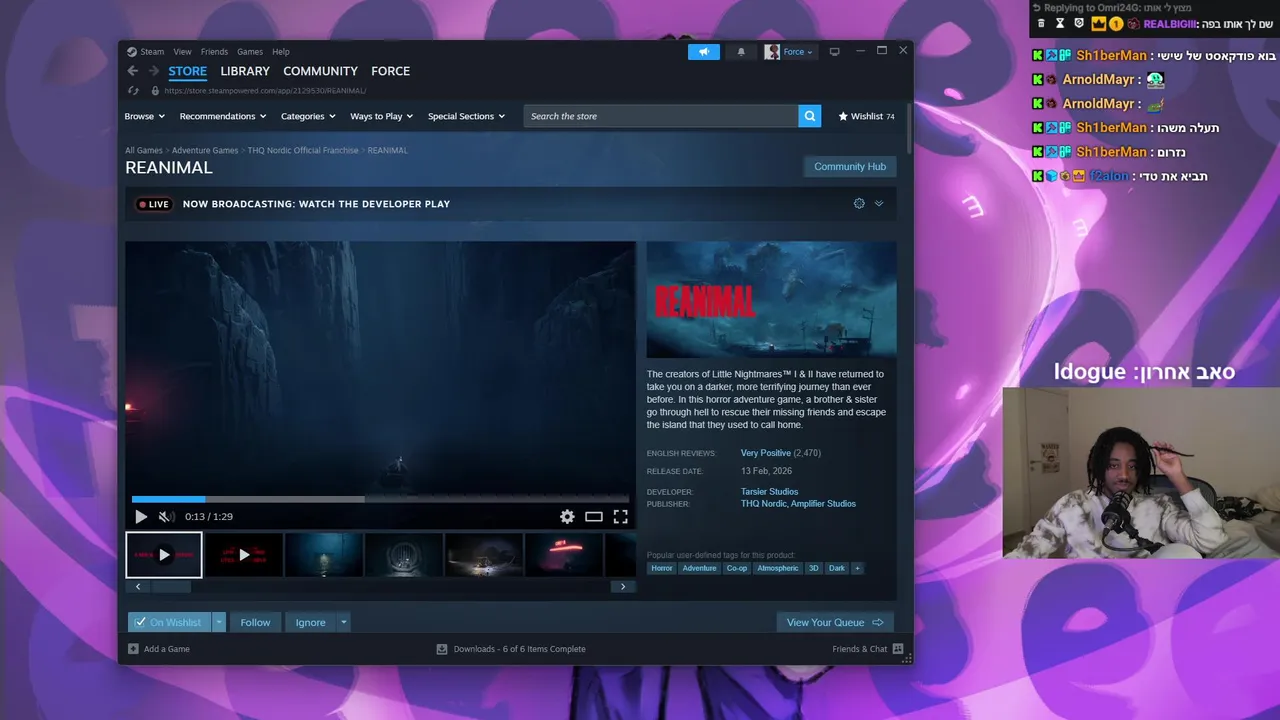Viewport: 1280px width, 720px height.
Task: Focus the Search the store field
Action: (661, 116)
